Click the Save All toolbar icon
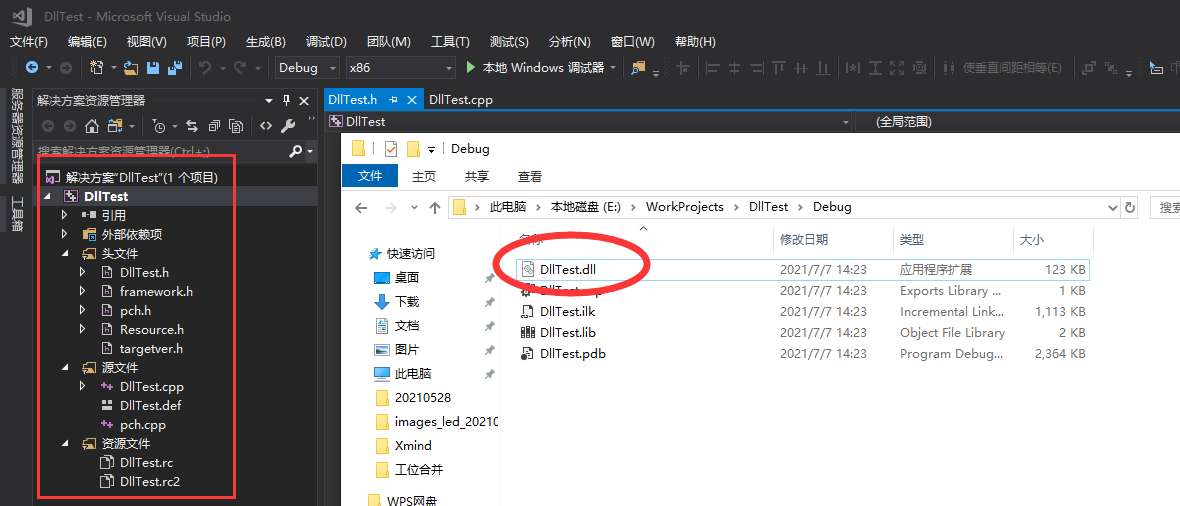Viewport: 1180px width, 506px height. (175, 68)
